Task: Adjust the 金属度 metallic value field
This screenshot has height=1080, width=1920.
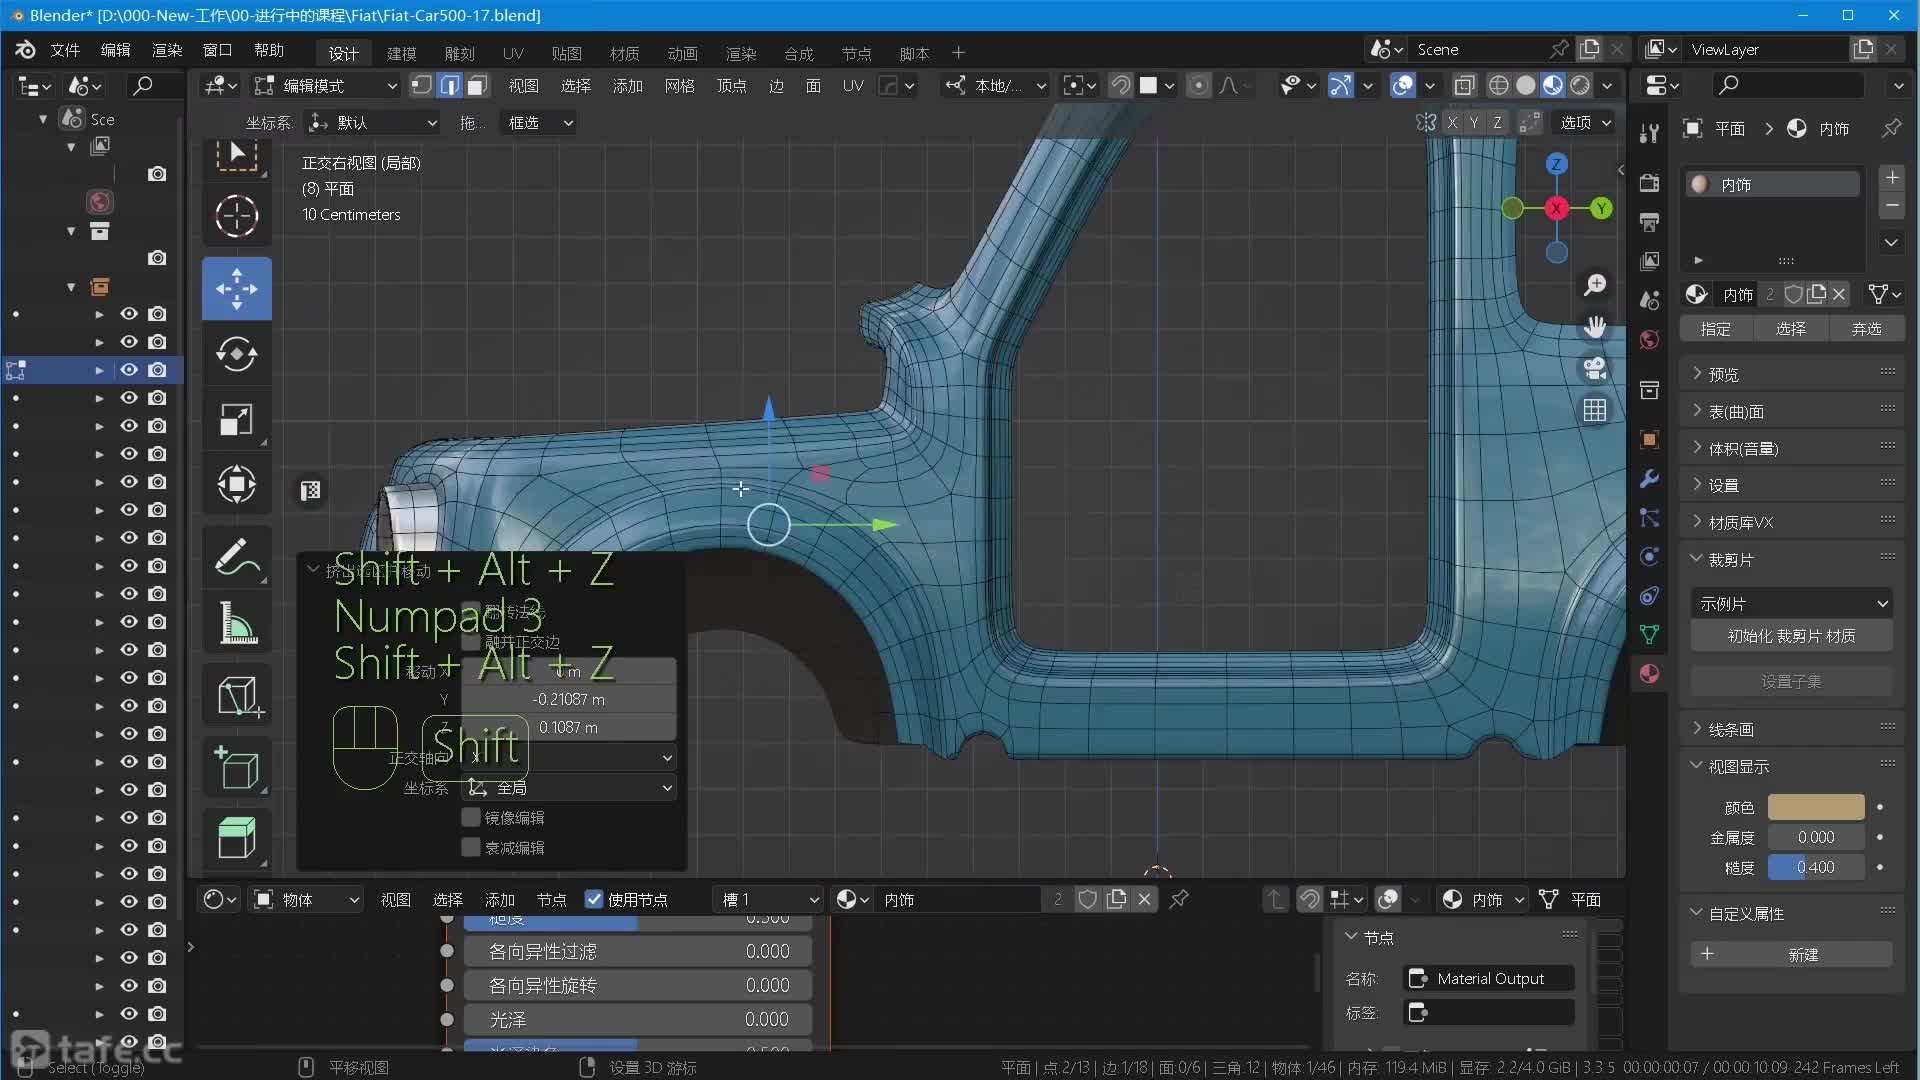Action: pos(1816,837)
